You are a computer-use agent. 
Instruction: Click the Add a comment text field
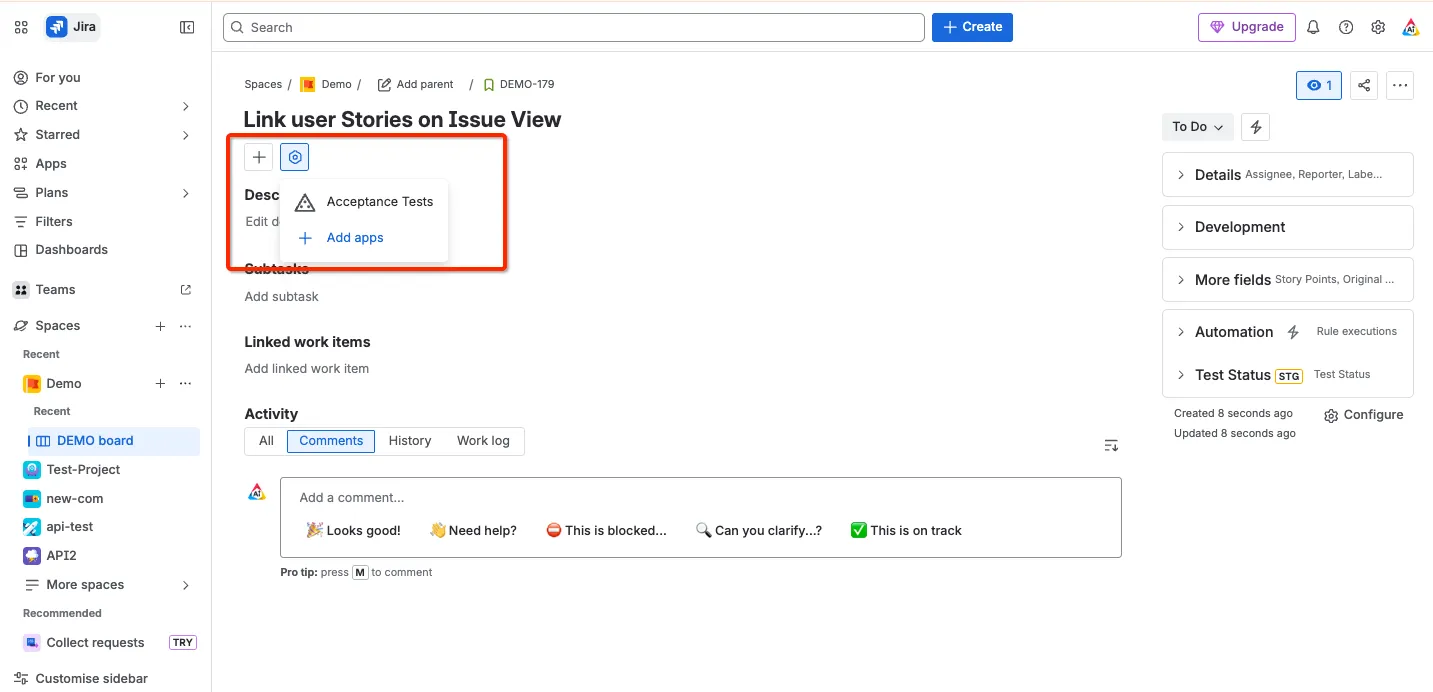700,497
